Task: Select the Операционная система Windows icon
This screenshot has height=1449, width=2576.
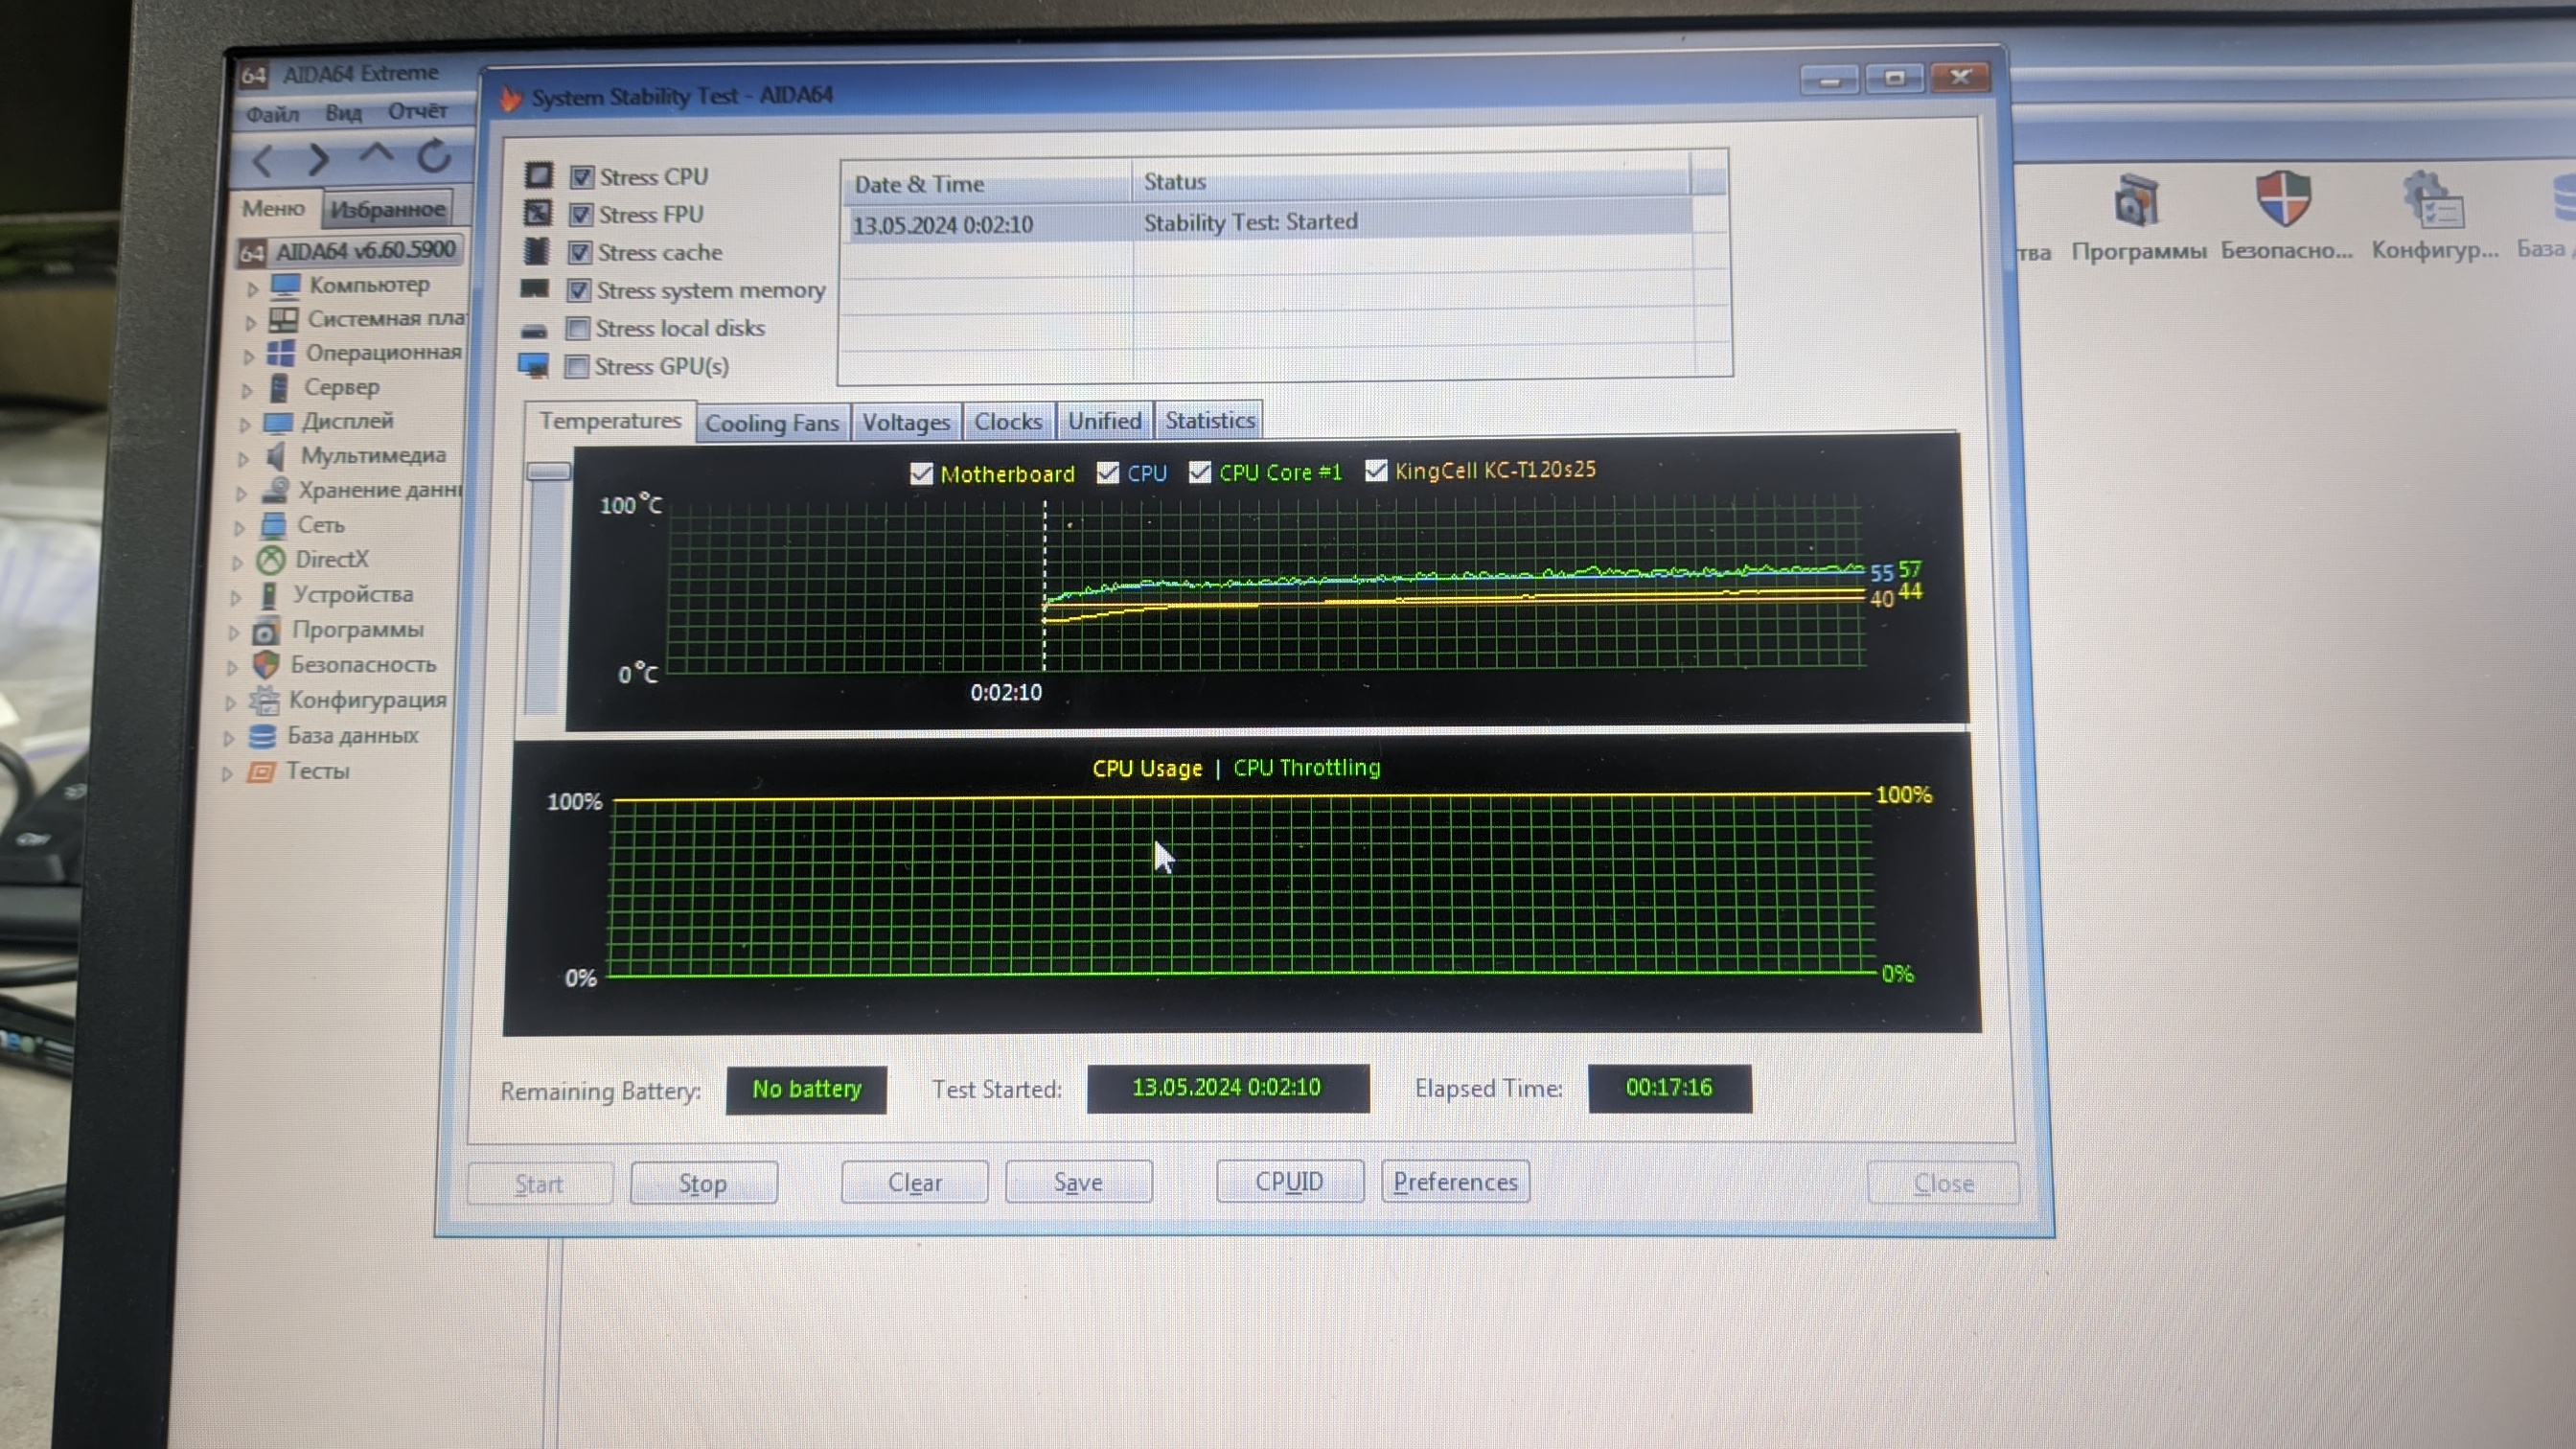Action: 282,354
